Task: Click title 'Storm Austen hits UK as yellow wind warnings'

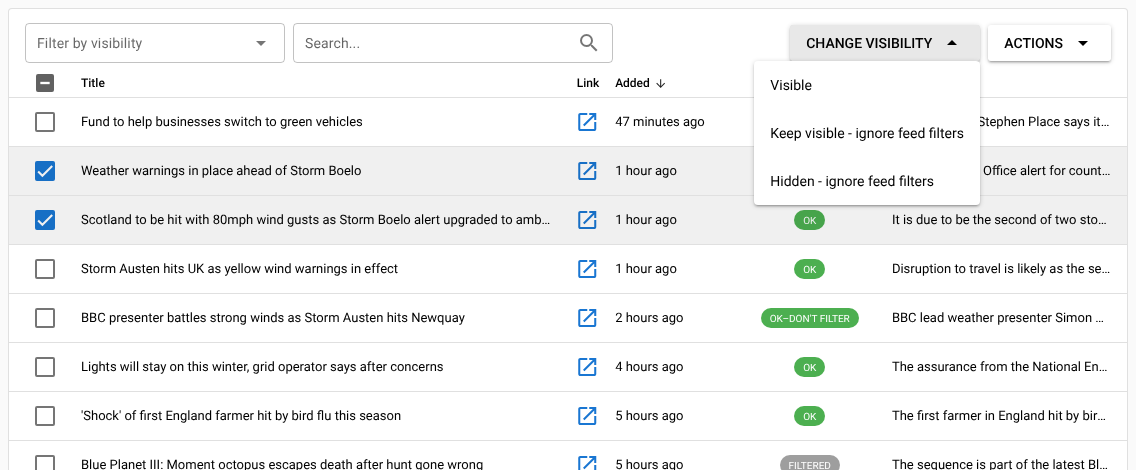Action: click(239, 269)
